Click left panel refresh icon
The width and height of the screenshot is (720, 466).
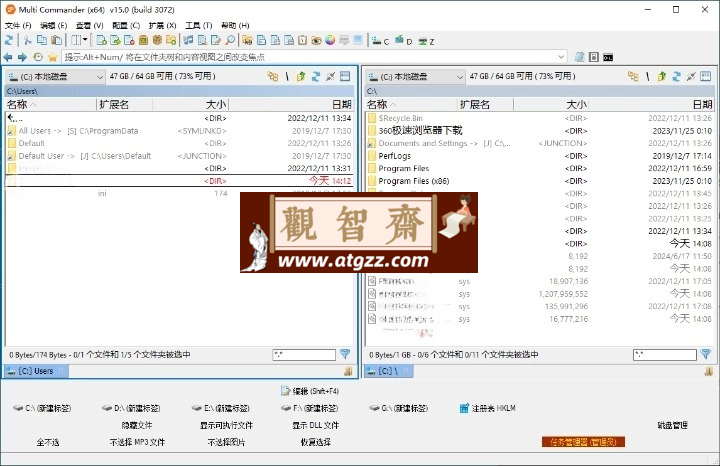(x=315, y=77)
